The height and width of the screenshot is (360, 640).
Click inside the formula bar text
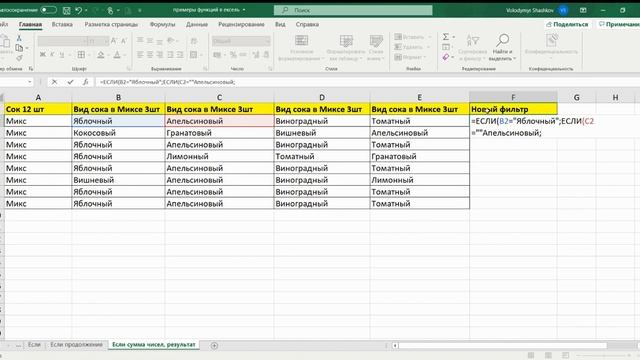(x=167, y=82)
